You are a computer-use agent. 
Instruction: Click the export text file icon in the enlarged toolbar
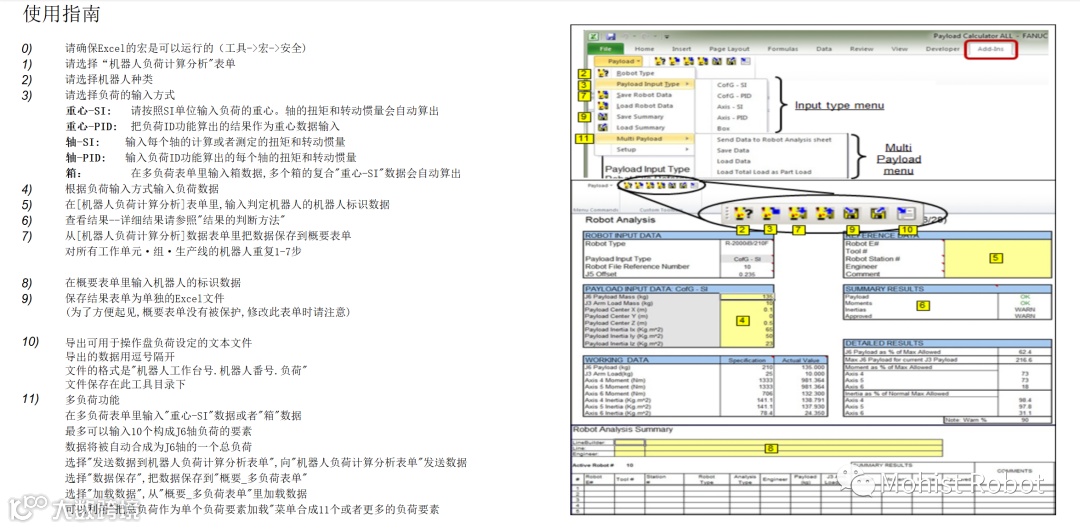click(x=906, y=214)
